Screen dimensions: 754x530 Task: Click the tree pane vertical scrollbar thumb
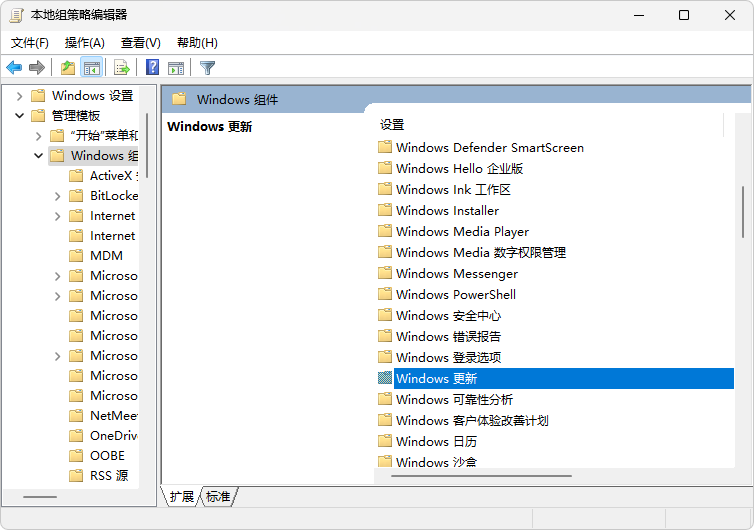point(147,145)
